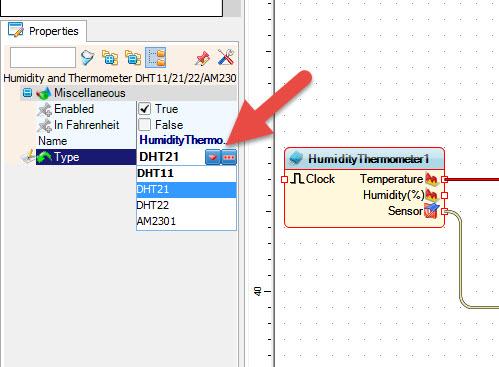Screen dimensions: 499x367
Task: Click the Temperature output pin square
Action: click(x=444, y=179)
